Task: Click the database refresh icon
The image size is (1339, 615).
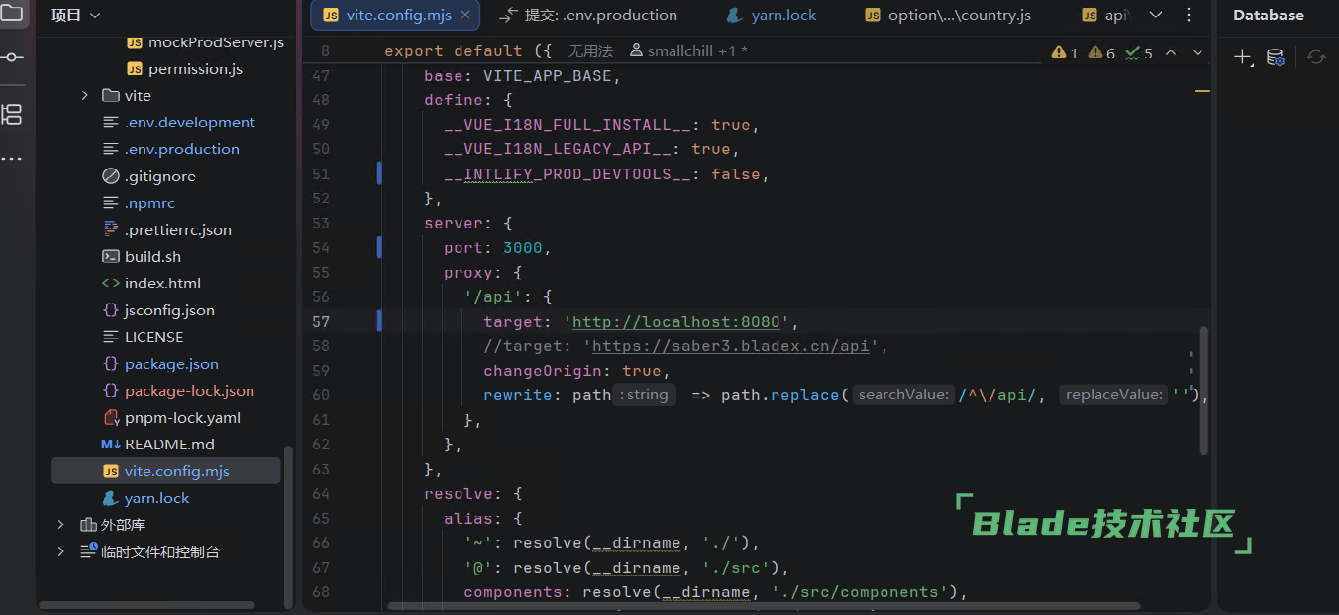Action: pos(1316,58)
